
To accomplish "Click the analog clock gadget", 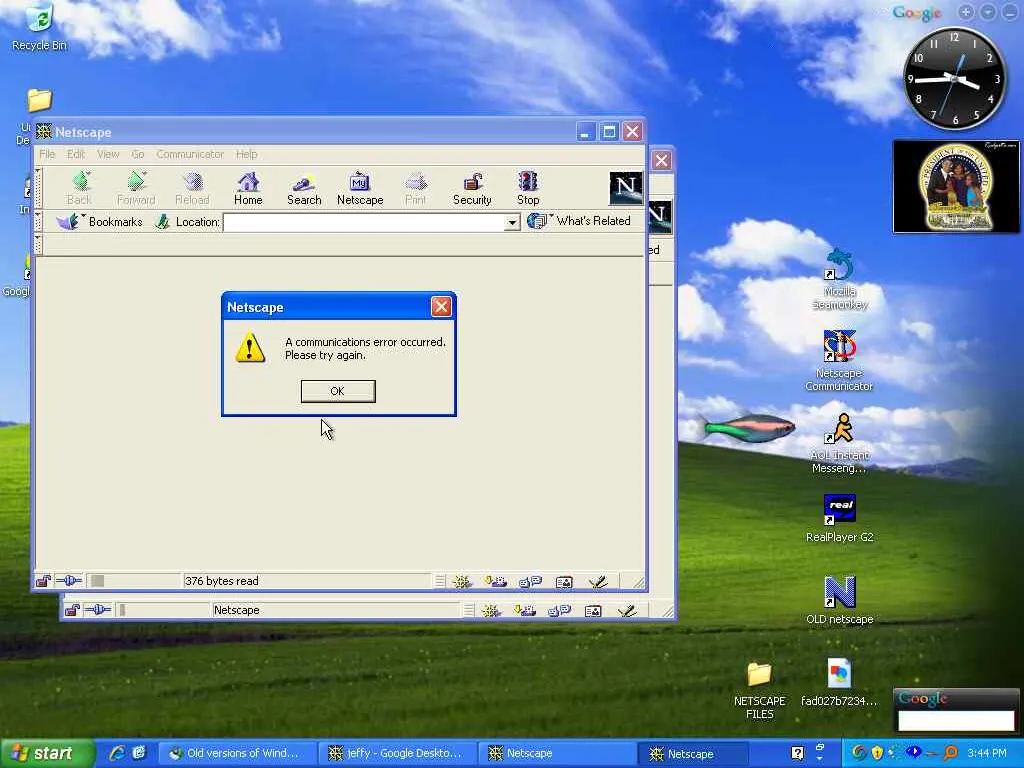I will tap(954, 79).
